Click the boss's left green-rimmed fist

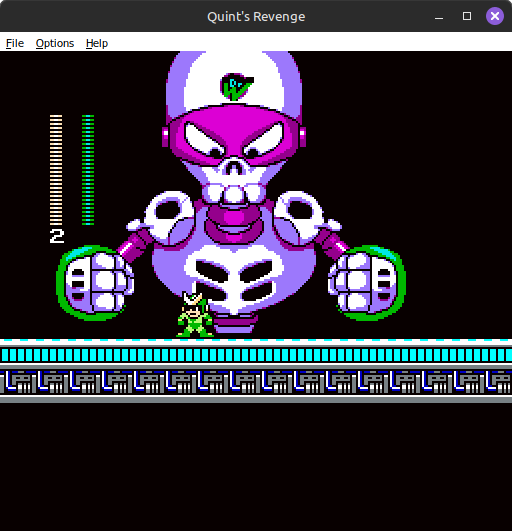[95, 283]
